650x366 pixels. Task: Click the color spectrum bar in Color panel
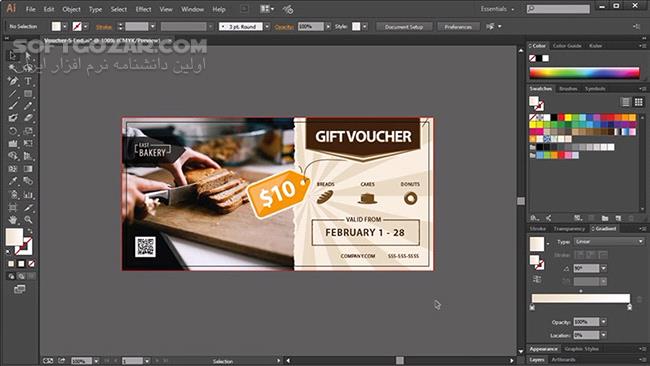585,73
